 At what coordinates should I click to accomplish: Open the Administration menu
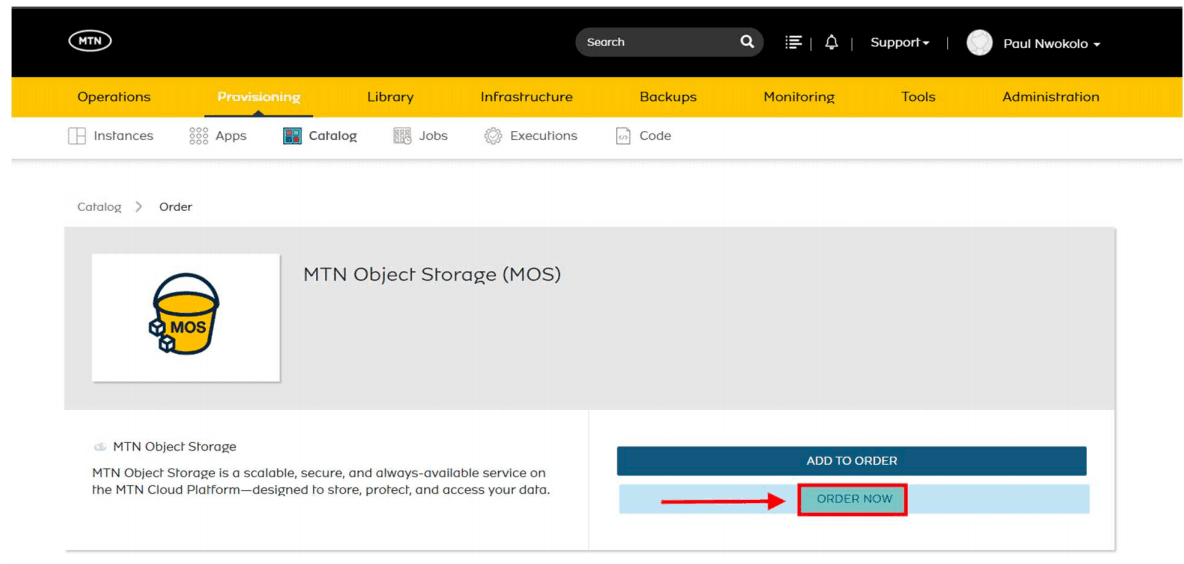pos(1051,97)
